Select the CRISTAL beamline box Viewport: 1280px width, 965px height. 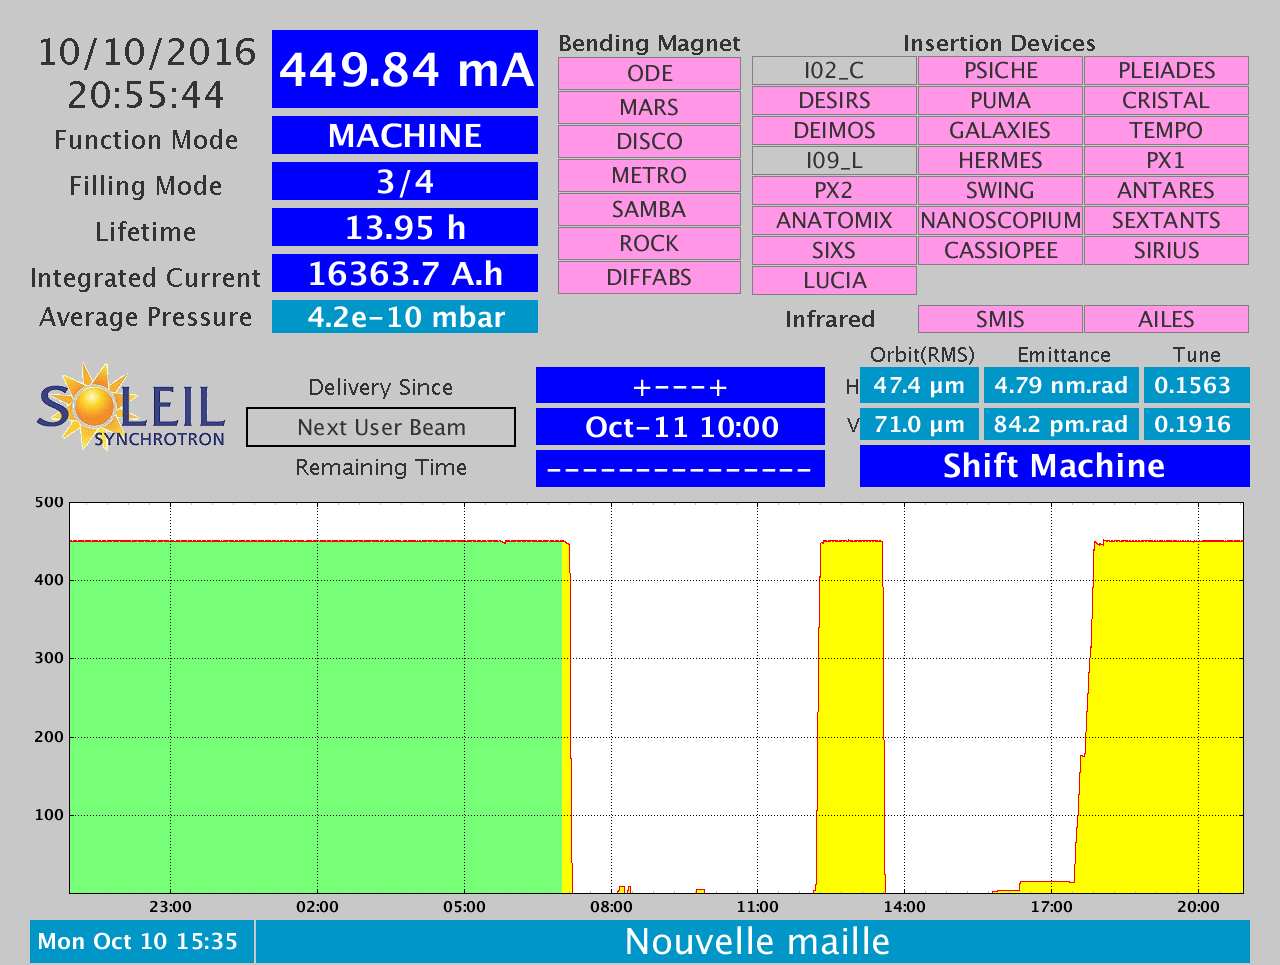[x=1166, y=101]
